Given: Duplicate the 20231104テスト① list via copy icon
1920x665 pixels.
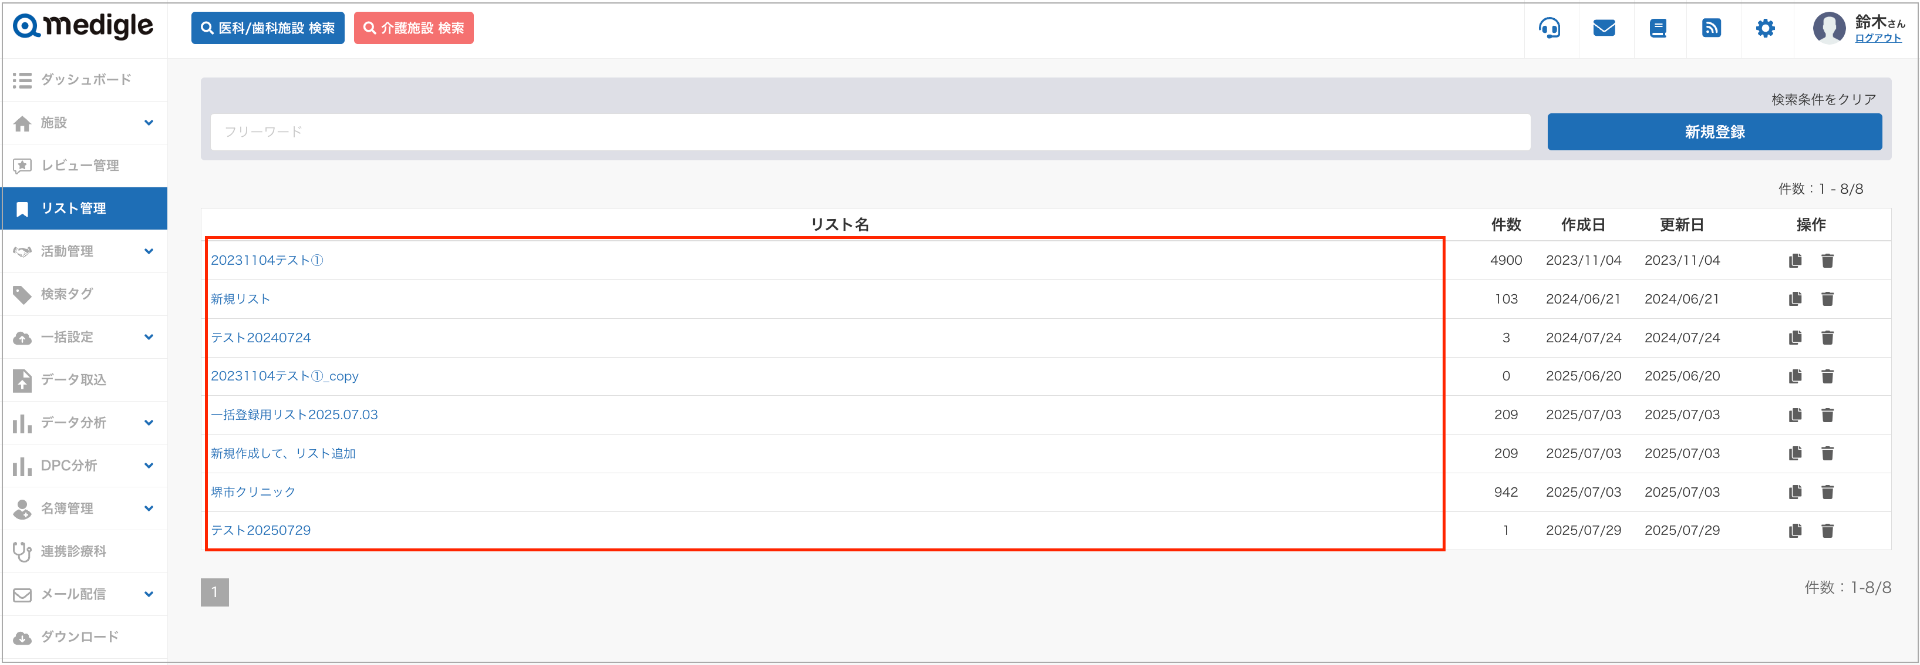Looking at the screenshot, I should [1795, 261].
